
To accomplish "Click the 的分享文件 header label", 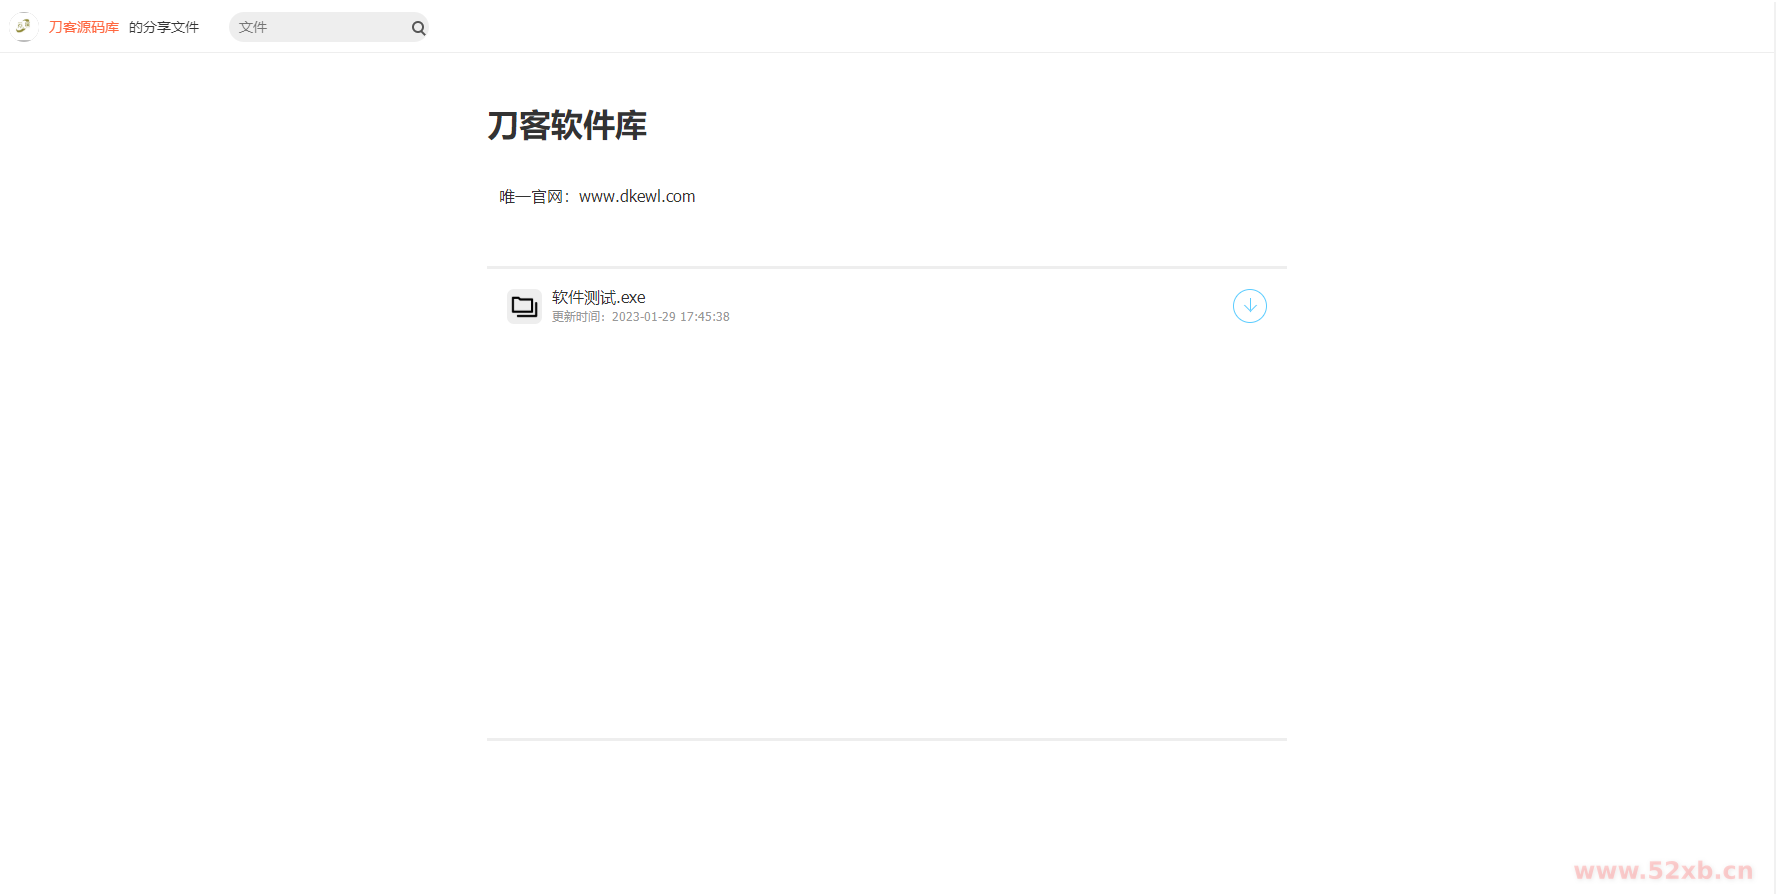I will click(x=164, y=27).
